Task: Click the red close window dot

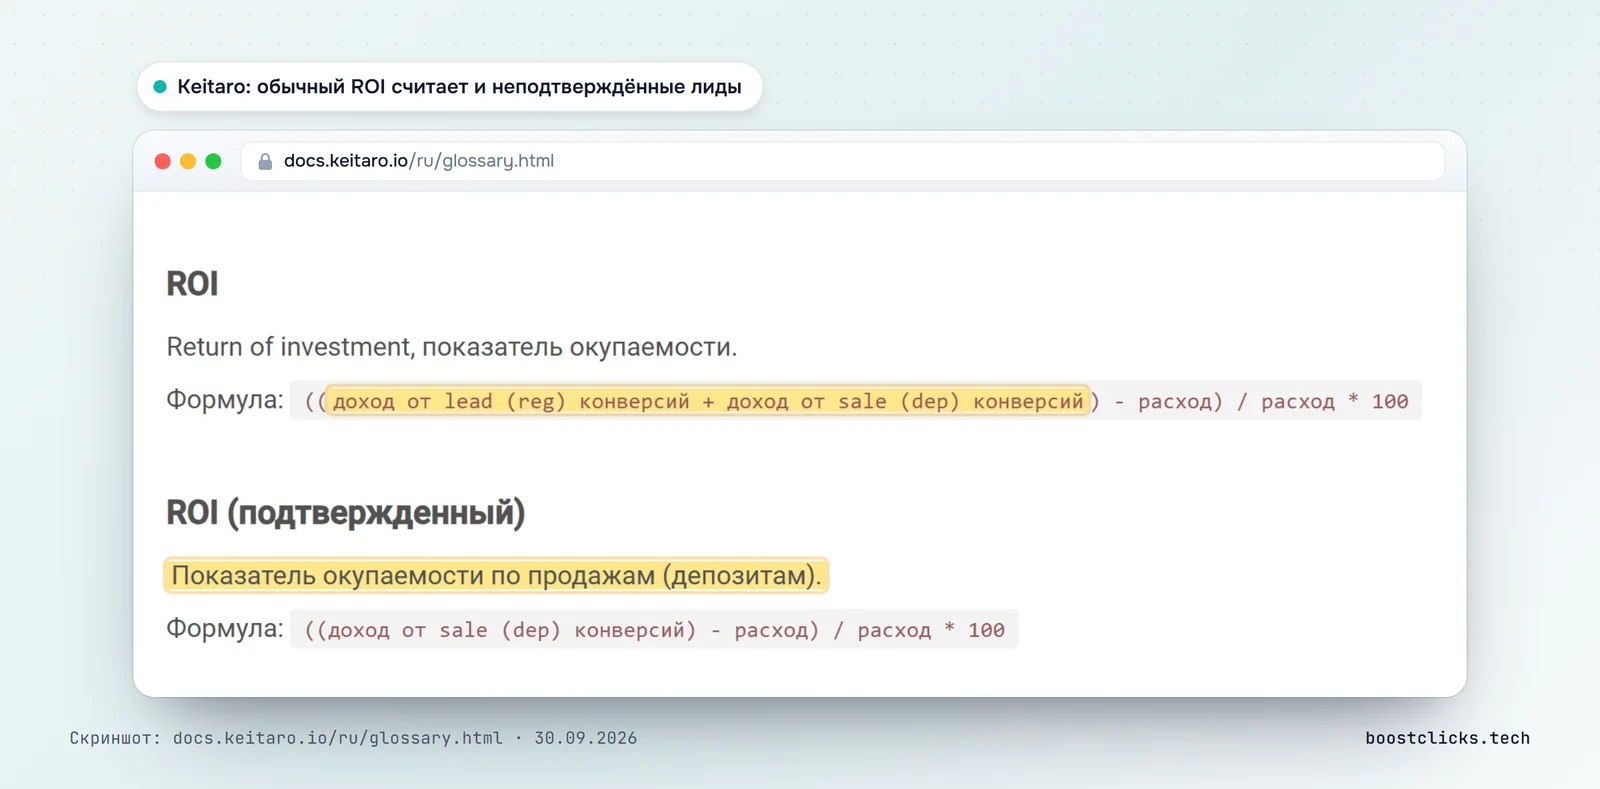Action: (163, 161)
